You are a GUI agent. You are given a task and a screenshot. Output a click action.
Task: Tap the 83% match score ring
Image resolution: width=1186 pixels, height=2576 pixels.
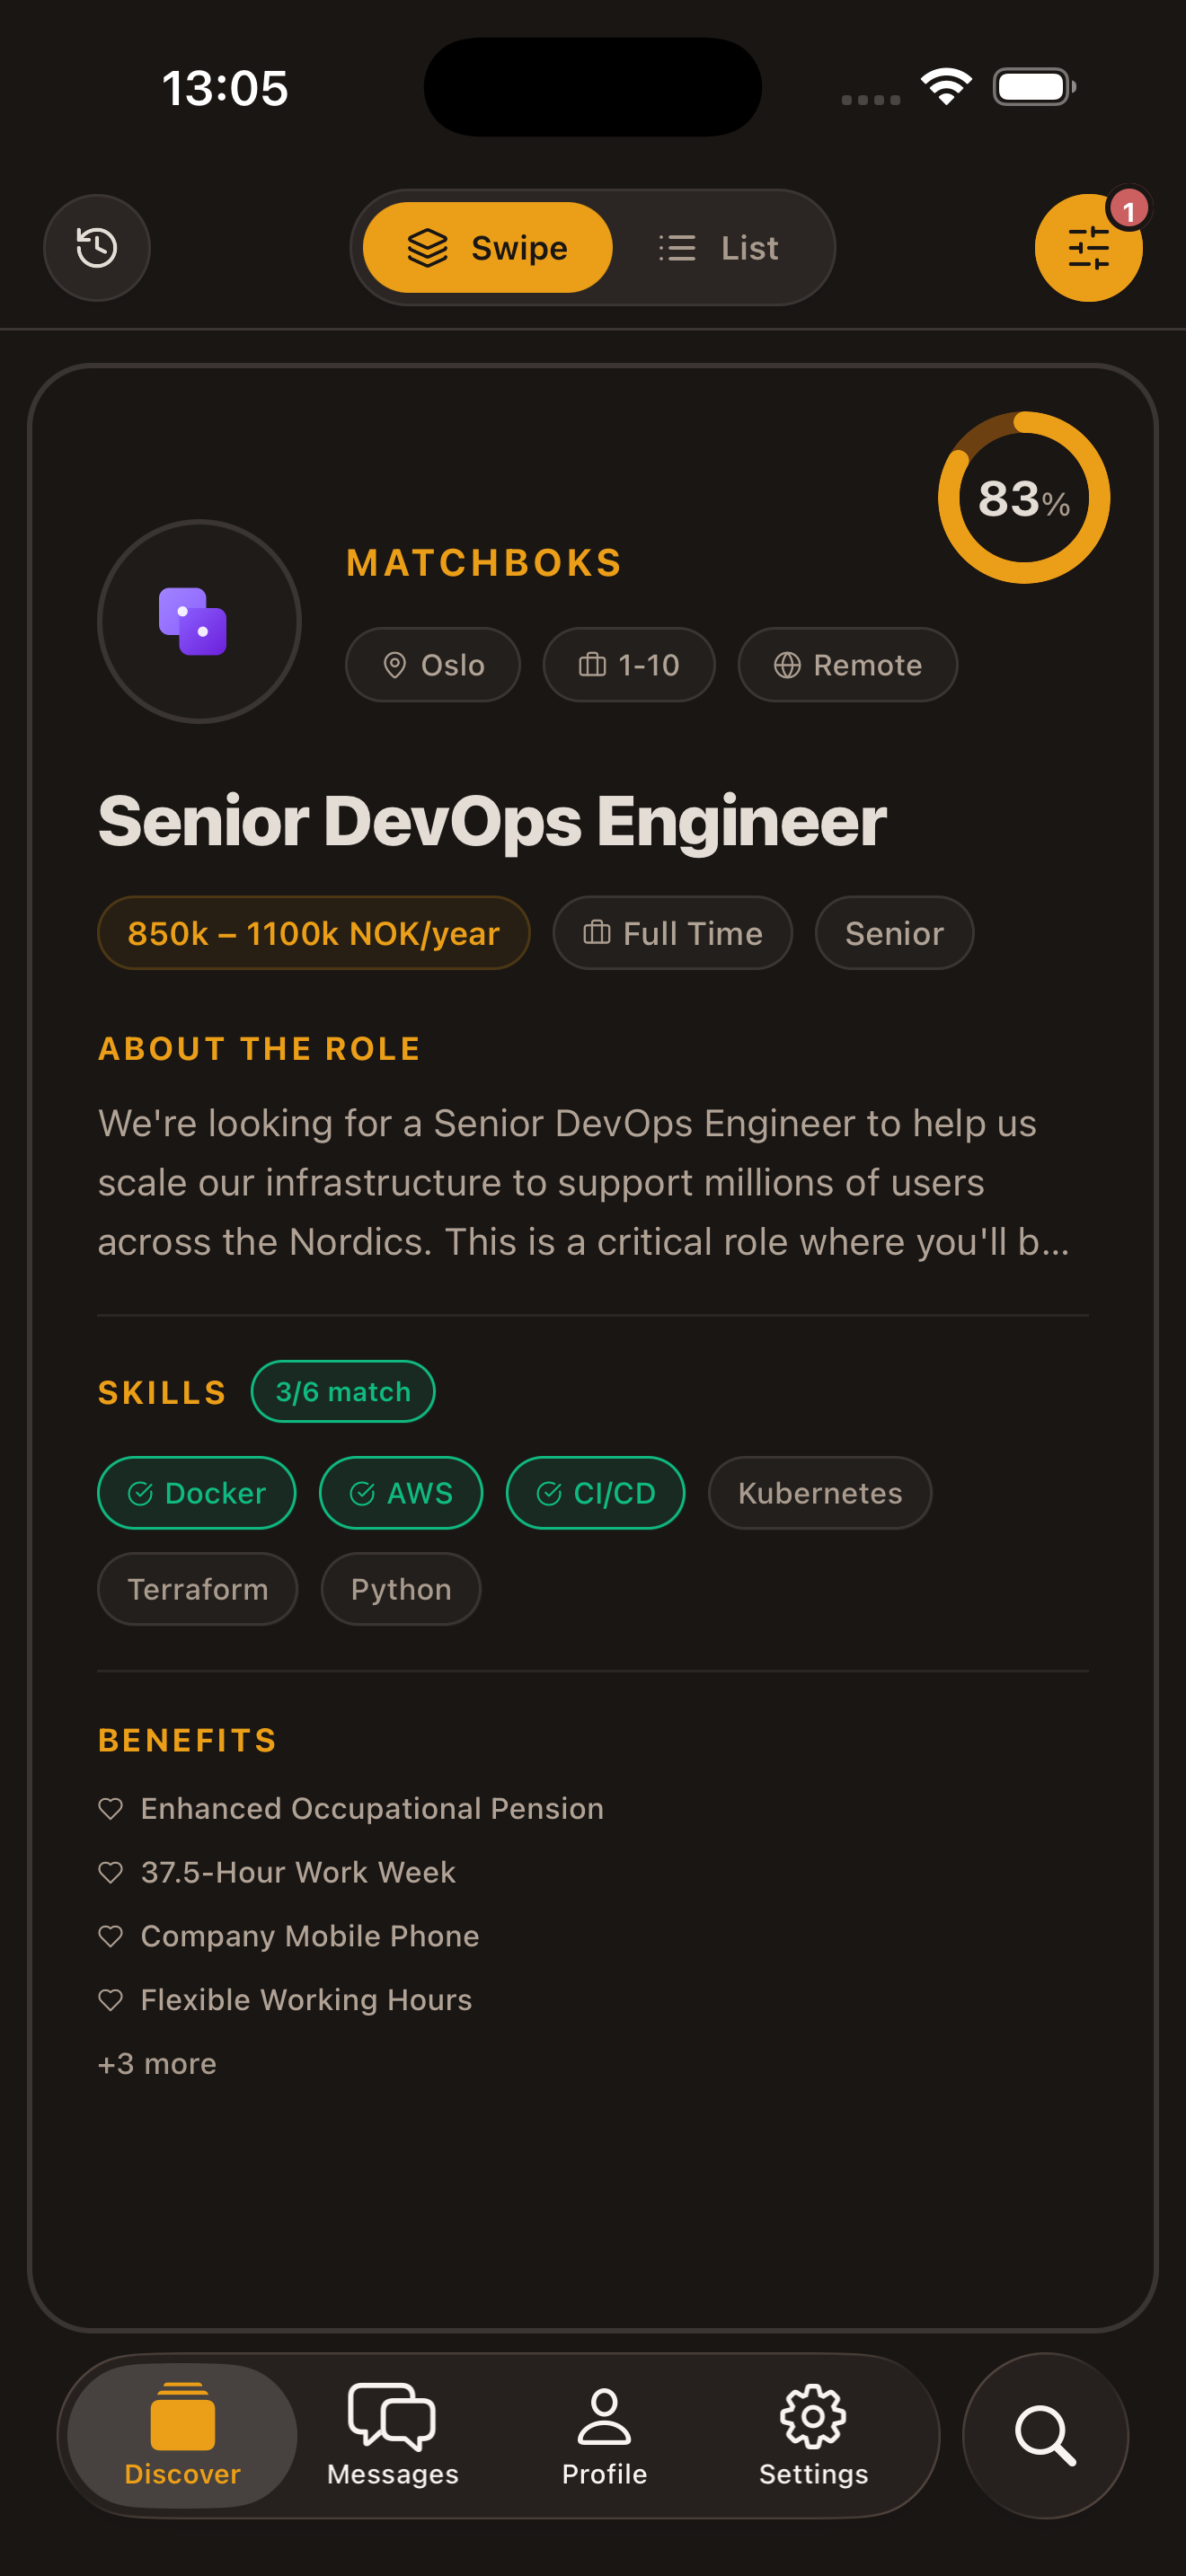1023,498
